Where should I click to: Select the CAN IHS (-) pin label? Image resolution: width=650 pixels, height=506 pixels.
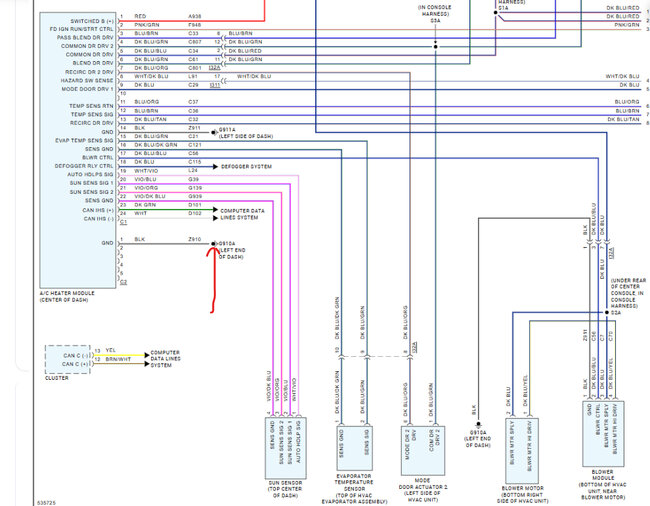click(x=99, y=218)
